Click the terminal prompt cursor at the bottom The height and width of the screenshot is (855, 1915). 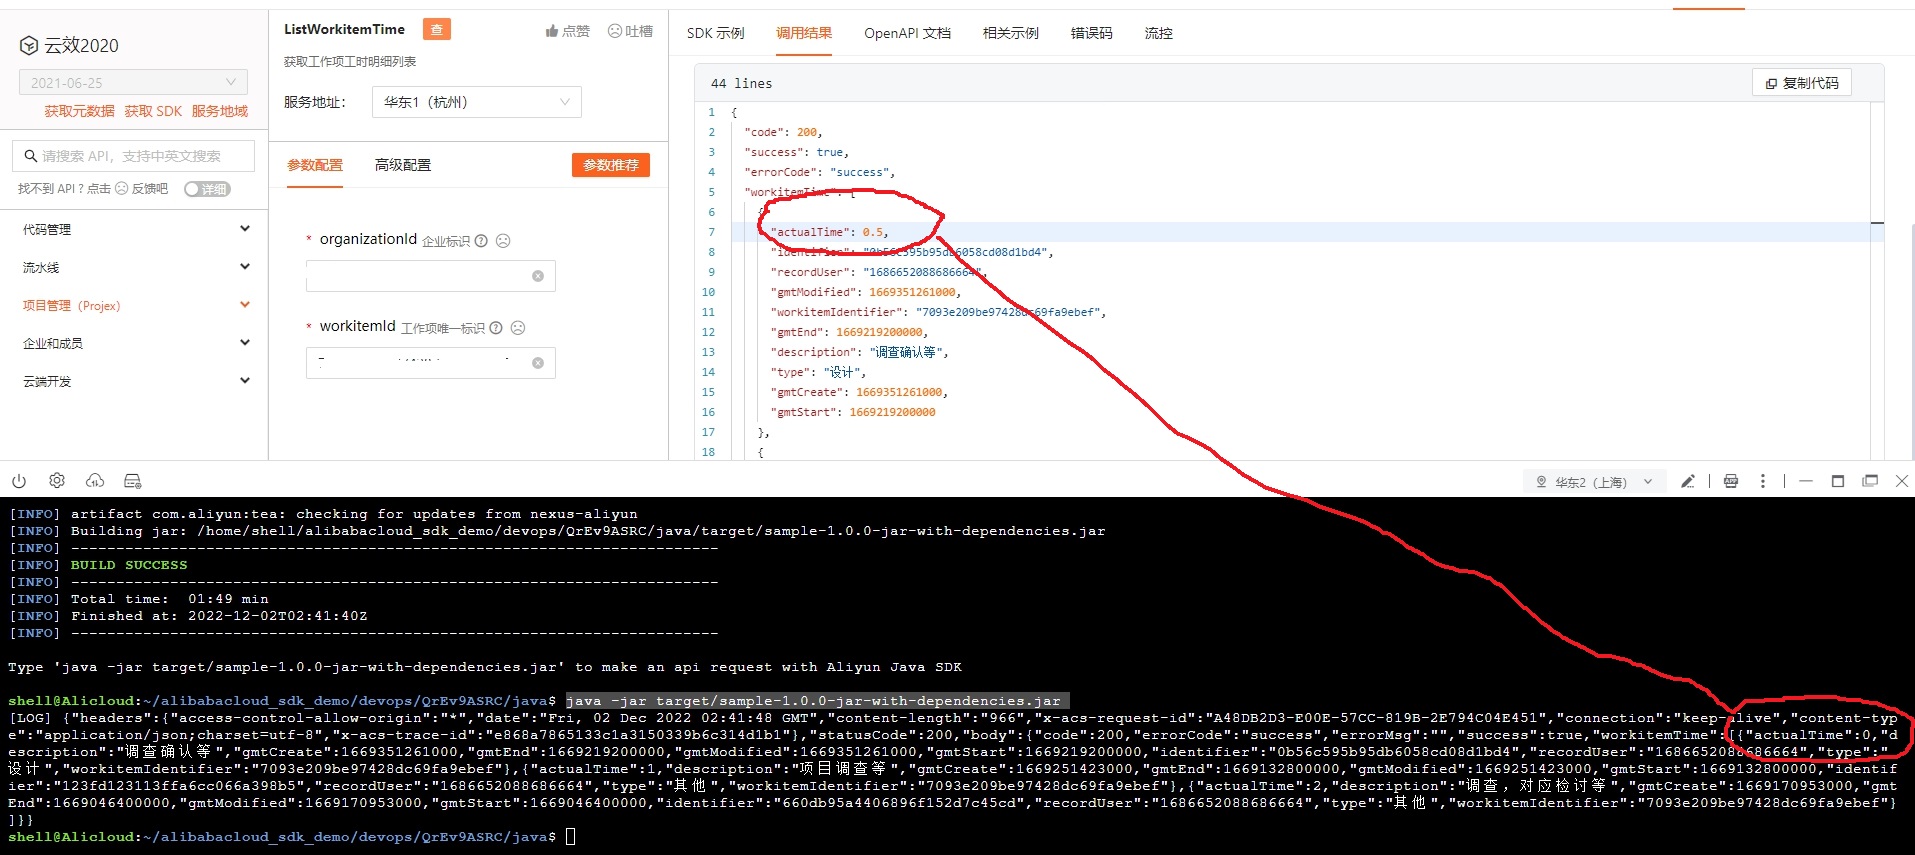571,836
